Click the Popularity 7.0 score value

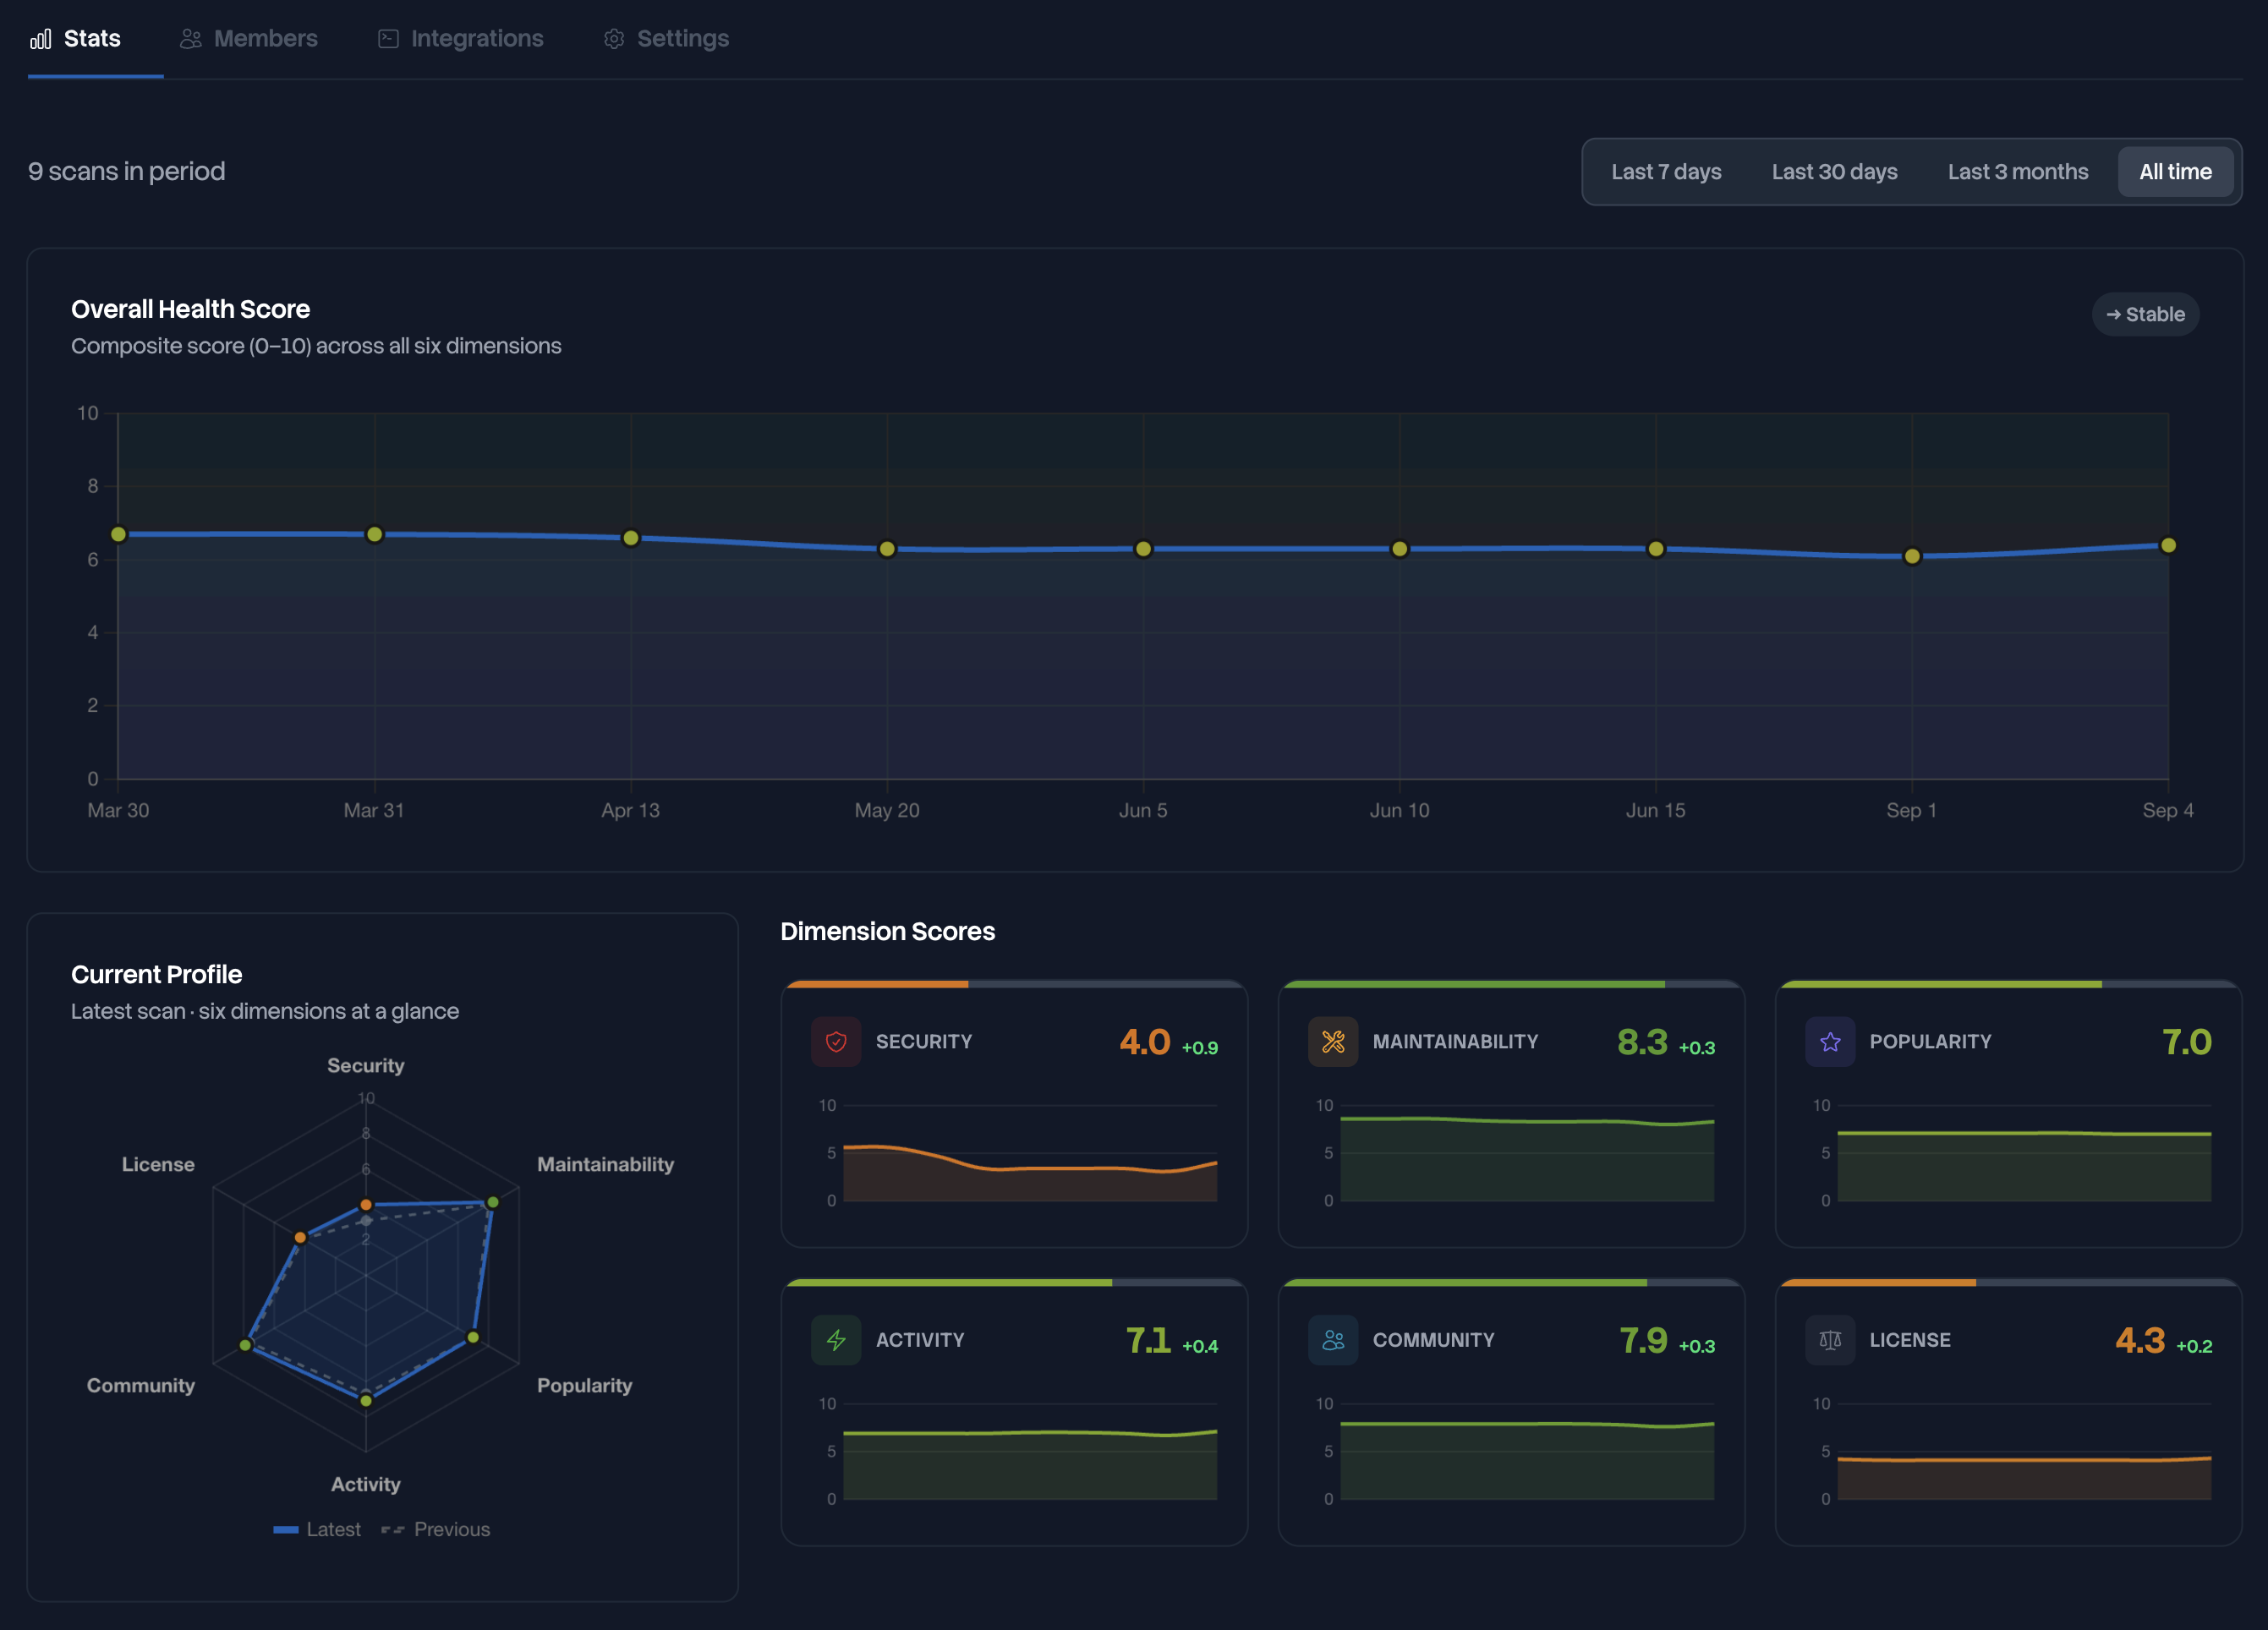pos(2186,1042)
